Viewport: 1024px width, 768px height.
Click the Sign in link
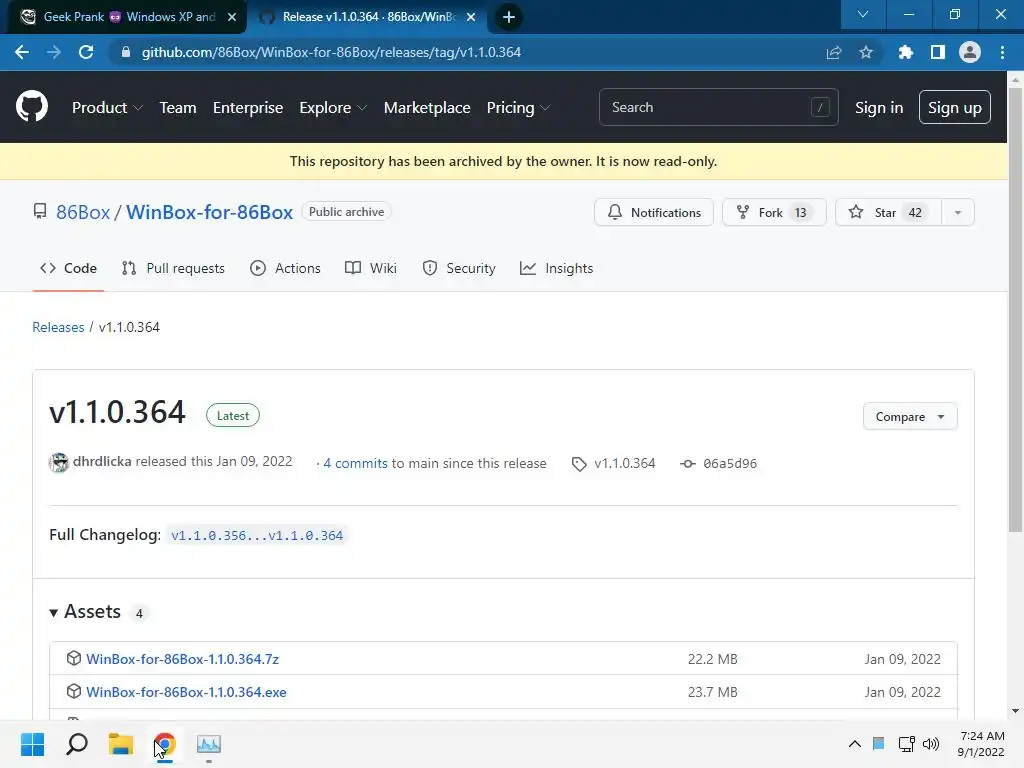[x=879, y=108]
